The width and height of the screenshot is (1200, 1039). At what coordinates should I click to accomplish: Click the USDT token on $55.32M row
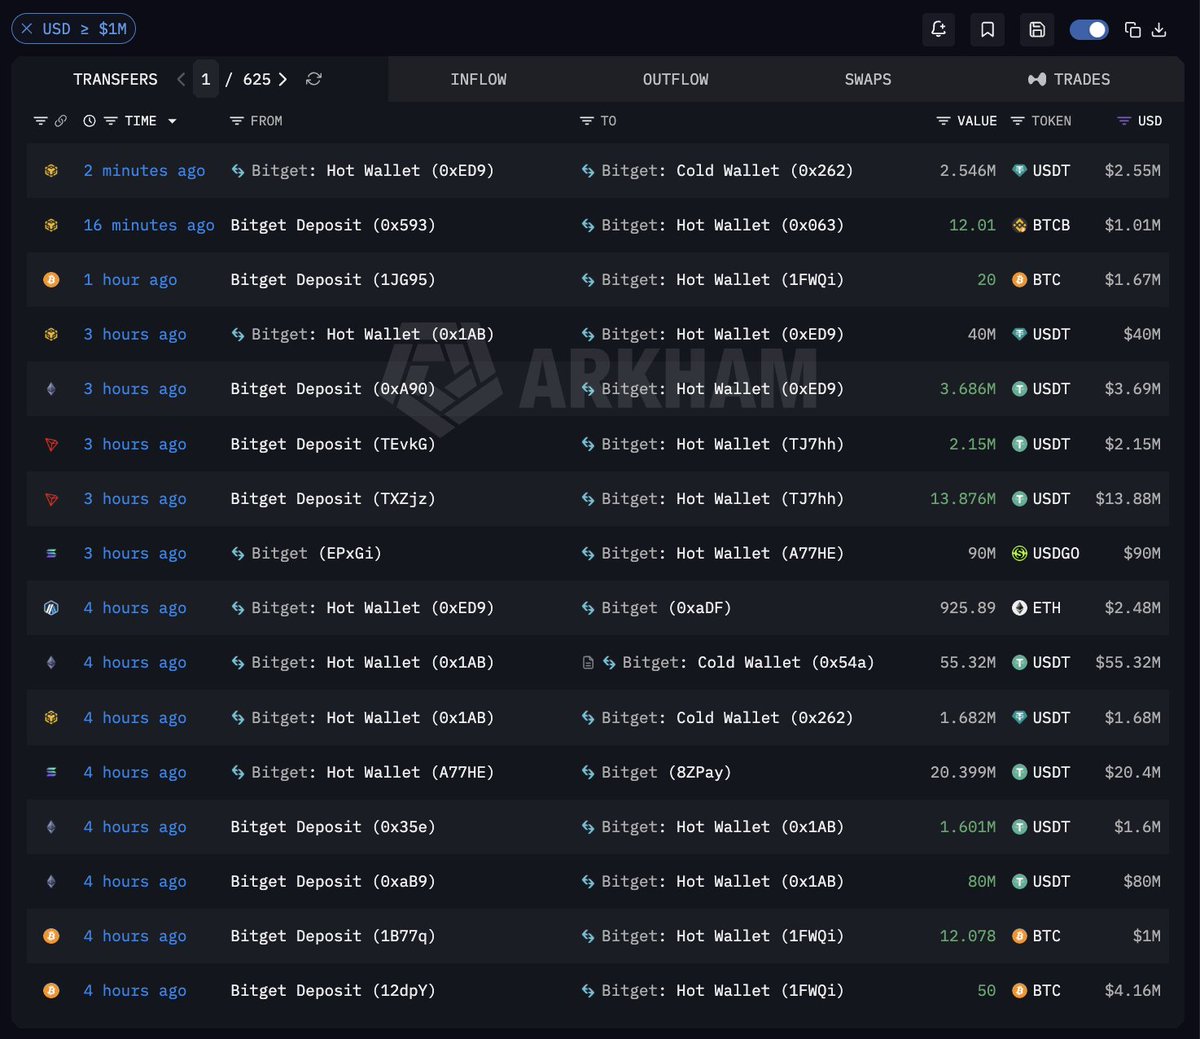[x=1041, y=662]
